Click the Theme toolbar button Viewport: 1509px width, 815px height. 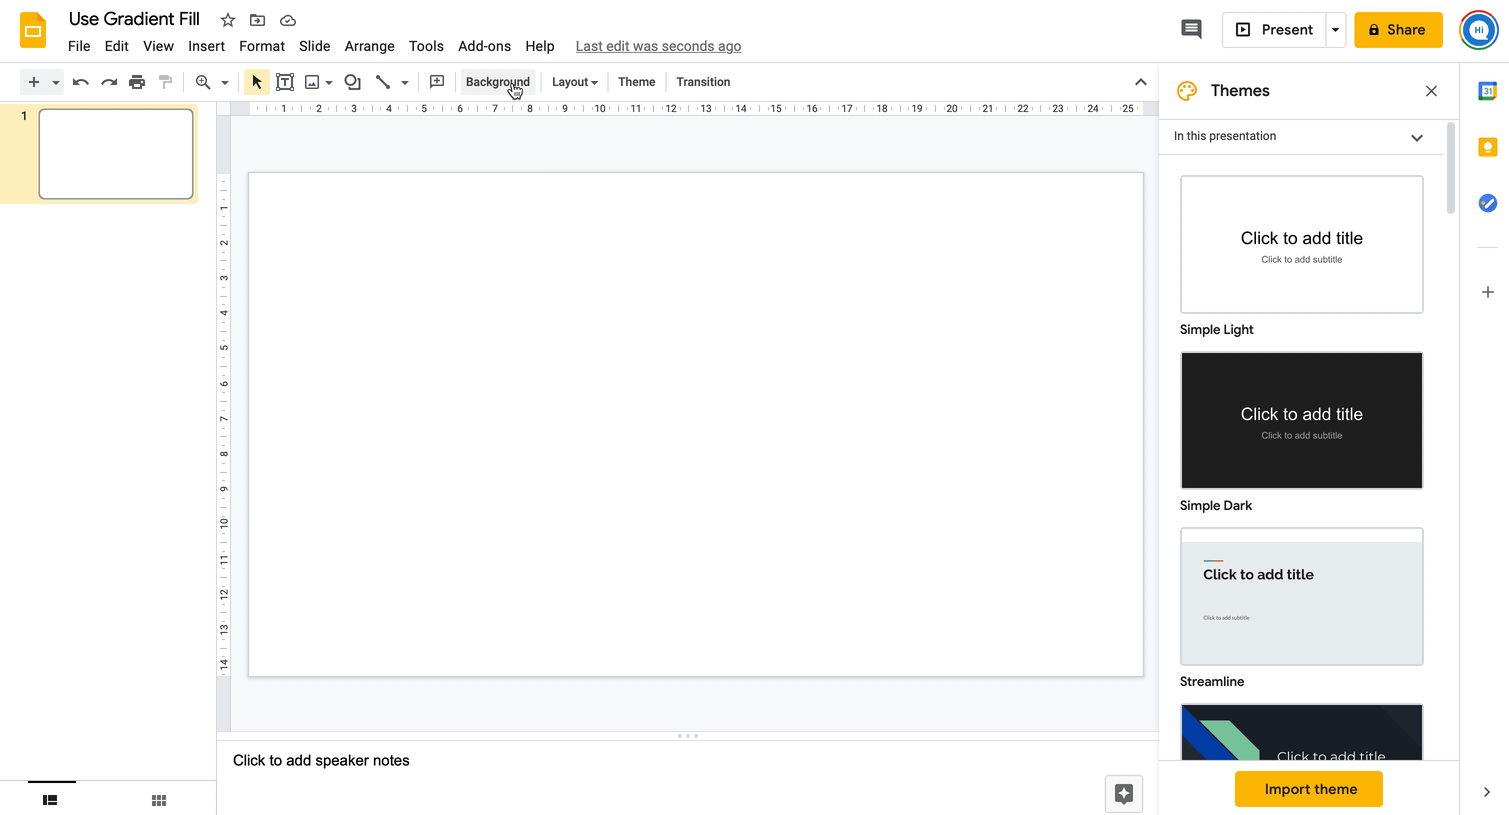pos(637,82)
